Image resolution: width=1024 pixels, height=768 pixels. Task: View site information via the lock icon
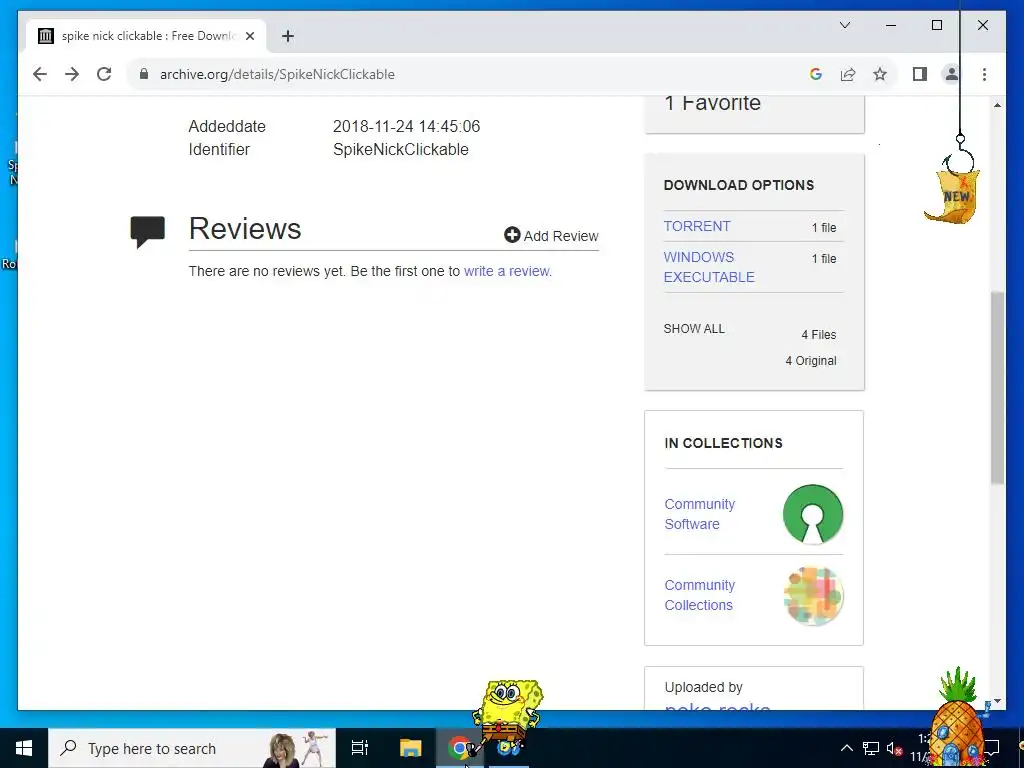[x=144, y=74]
